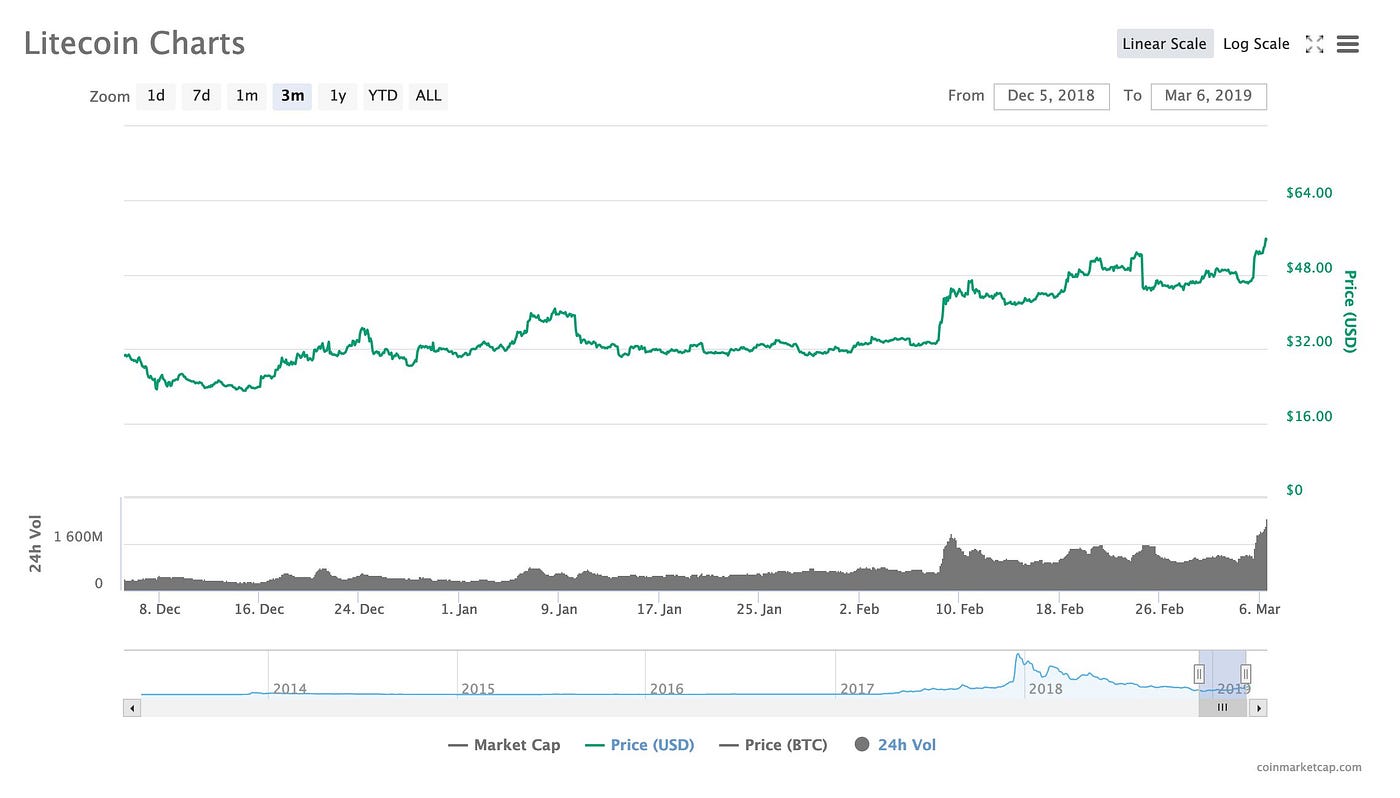Click the 24. Dec date axis label
The image size is (1400, 798).
(358, 609)
